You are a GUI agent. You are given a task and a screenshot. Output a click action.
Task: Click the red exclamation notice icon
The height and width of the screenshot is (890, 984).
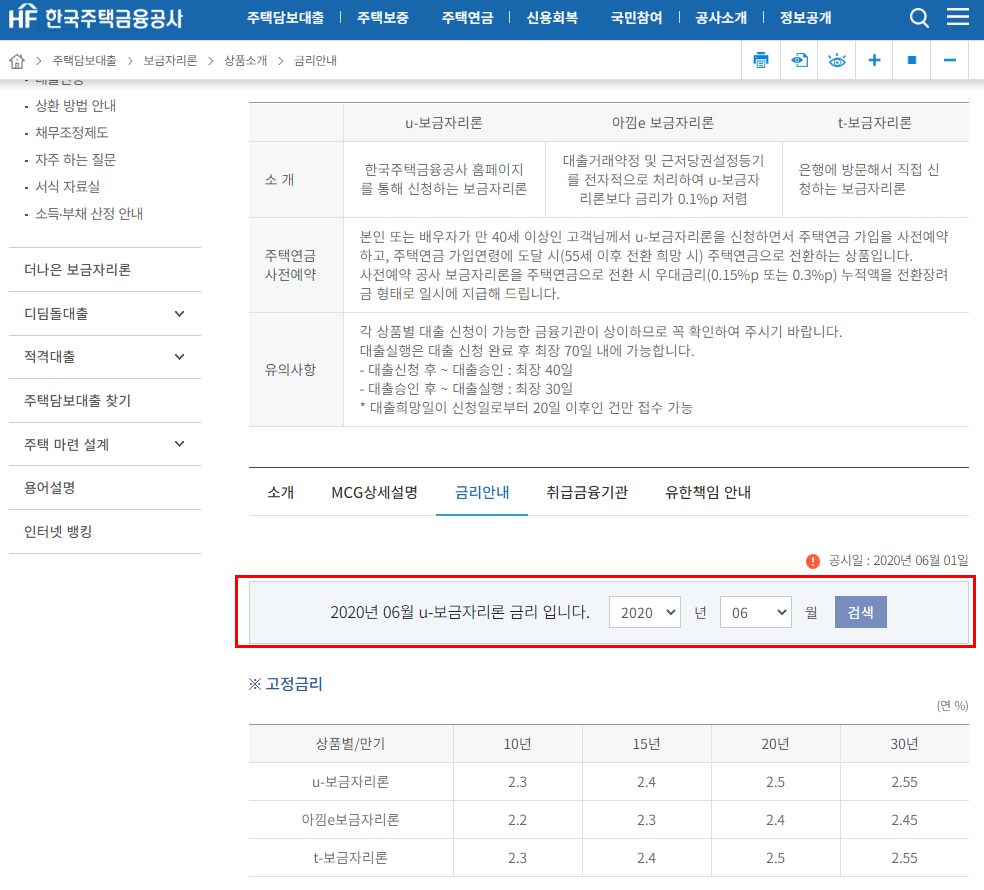coord(813,561)
